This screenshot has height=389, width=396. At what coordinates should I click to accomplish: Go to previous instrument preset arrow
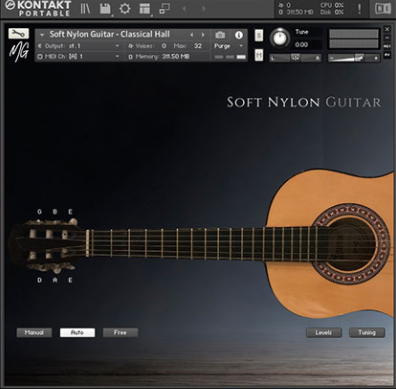tap(192, 35)
